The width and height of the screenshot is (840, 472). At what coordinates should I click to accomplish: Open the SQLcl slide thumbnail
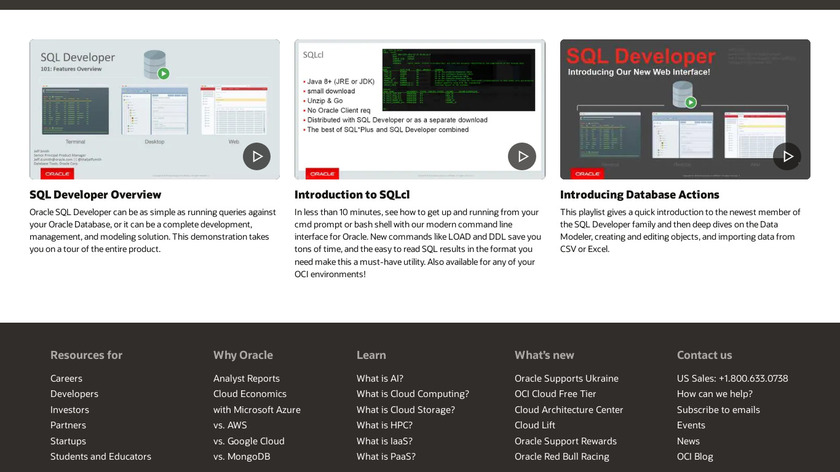tap(419, 109)
